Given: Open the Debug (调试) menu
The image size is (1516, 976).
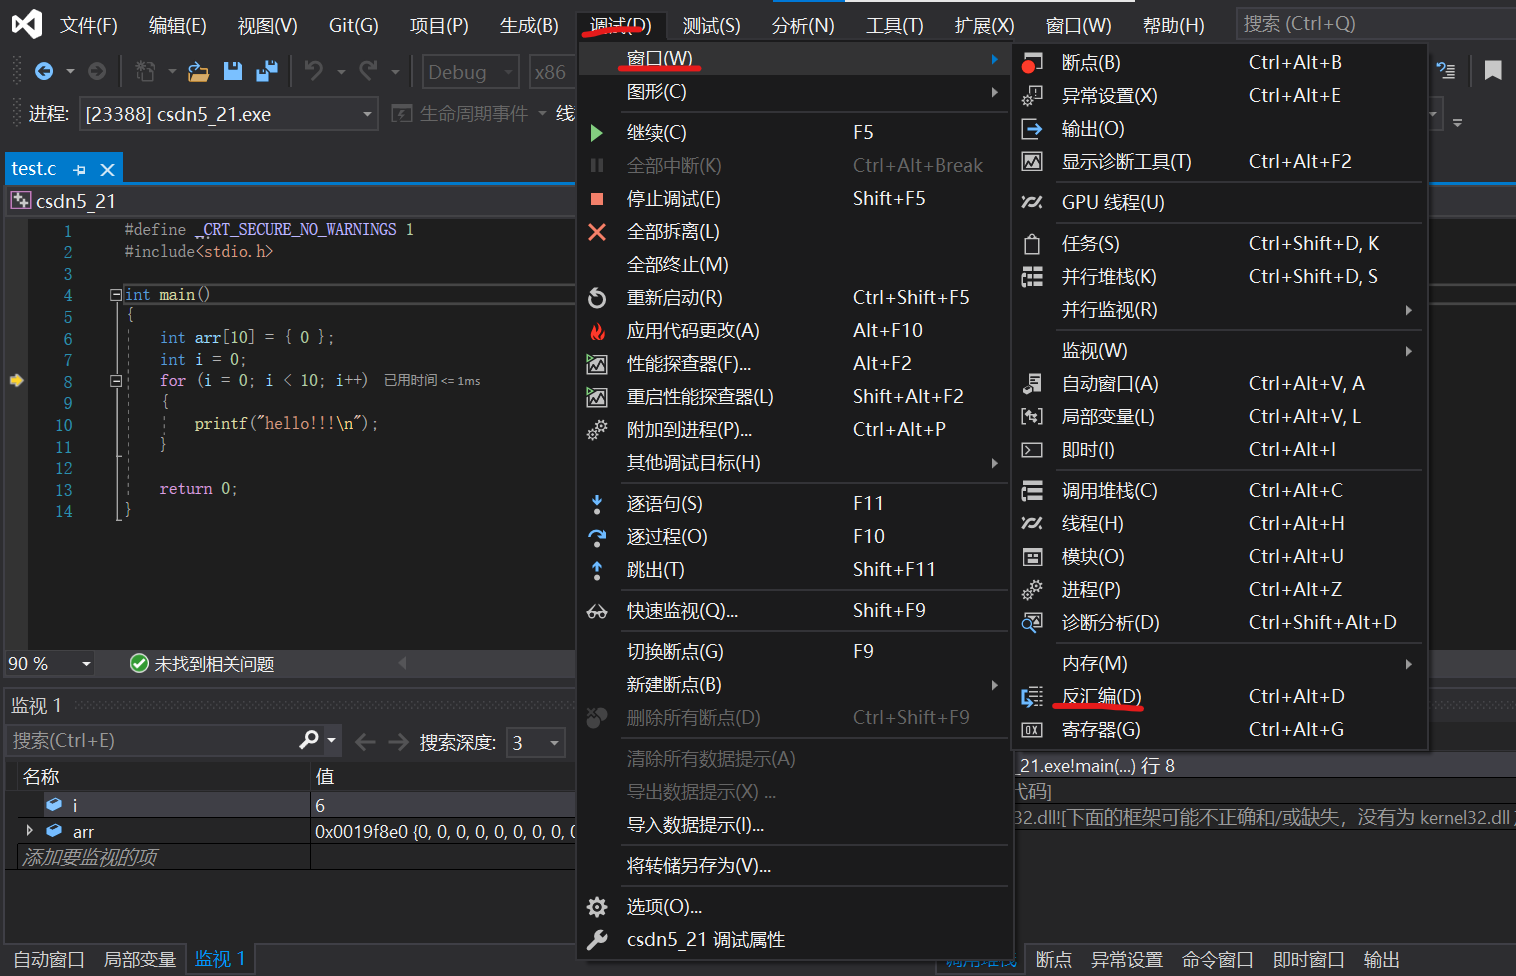Looking at the screenshot, I should (620, 25).
